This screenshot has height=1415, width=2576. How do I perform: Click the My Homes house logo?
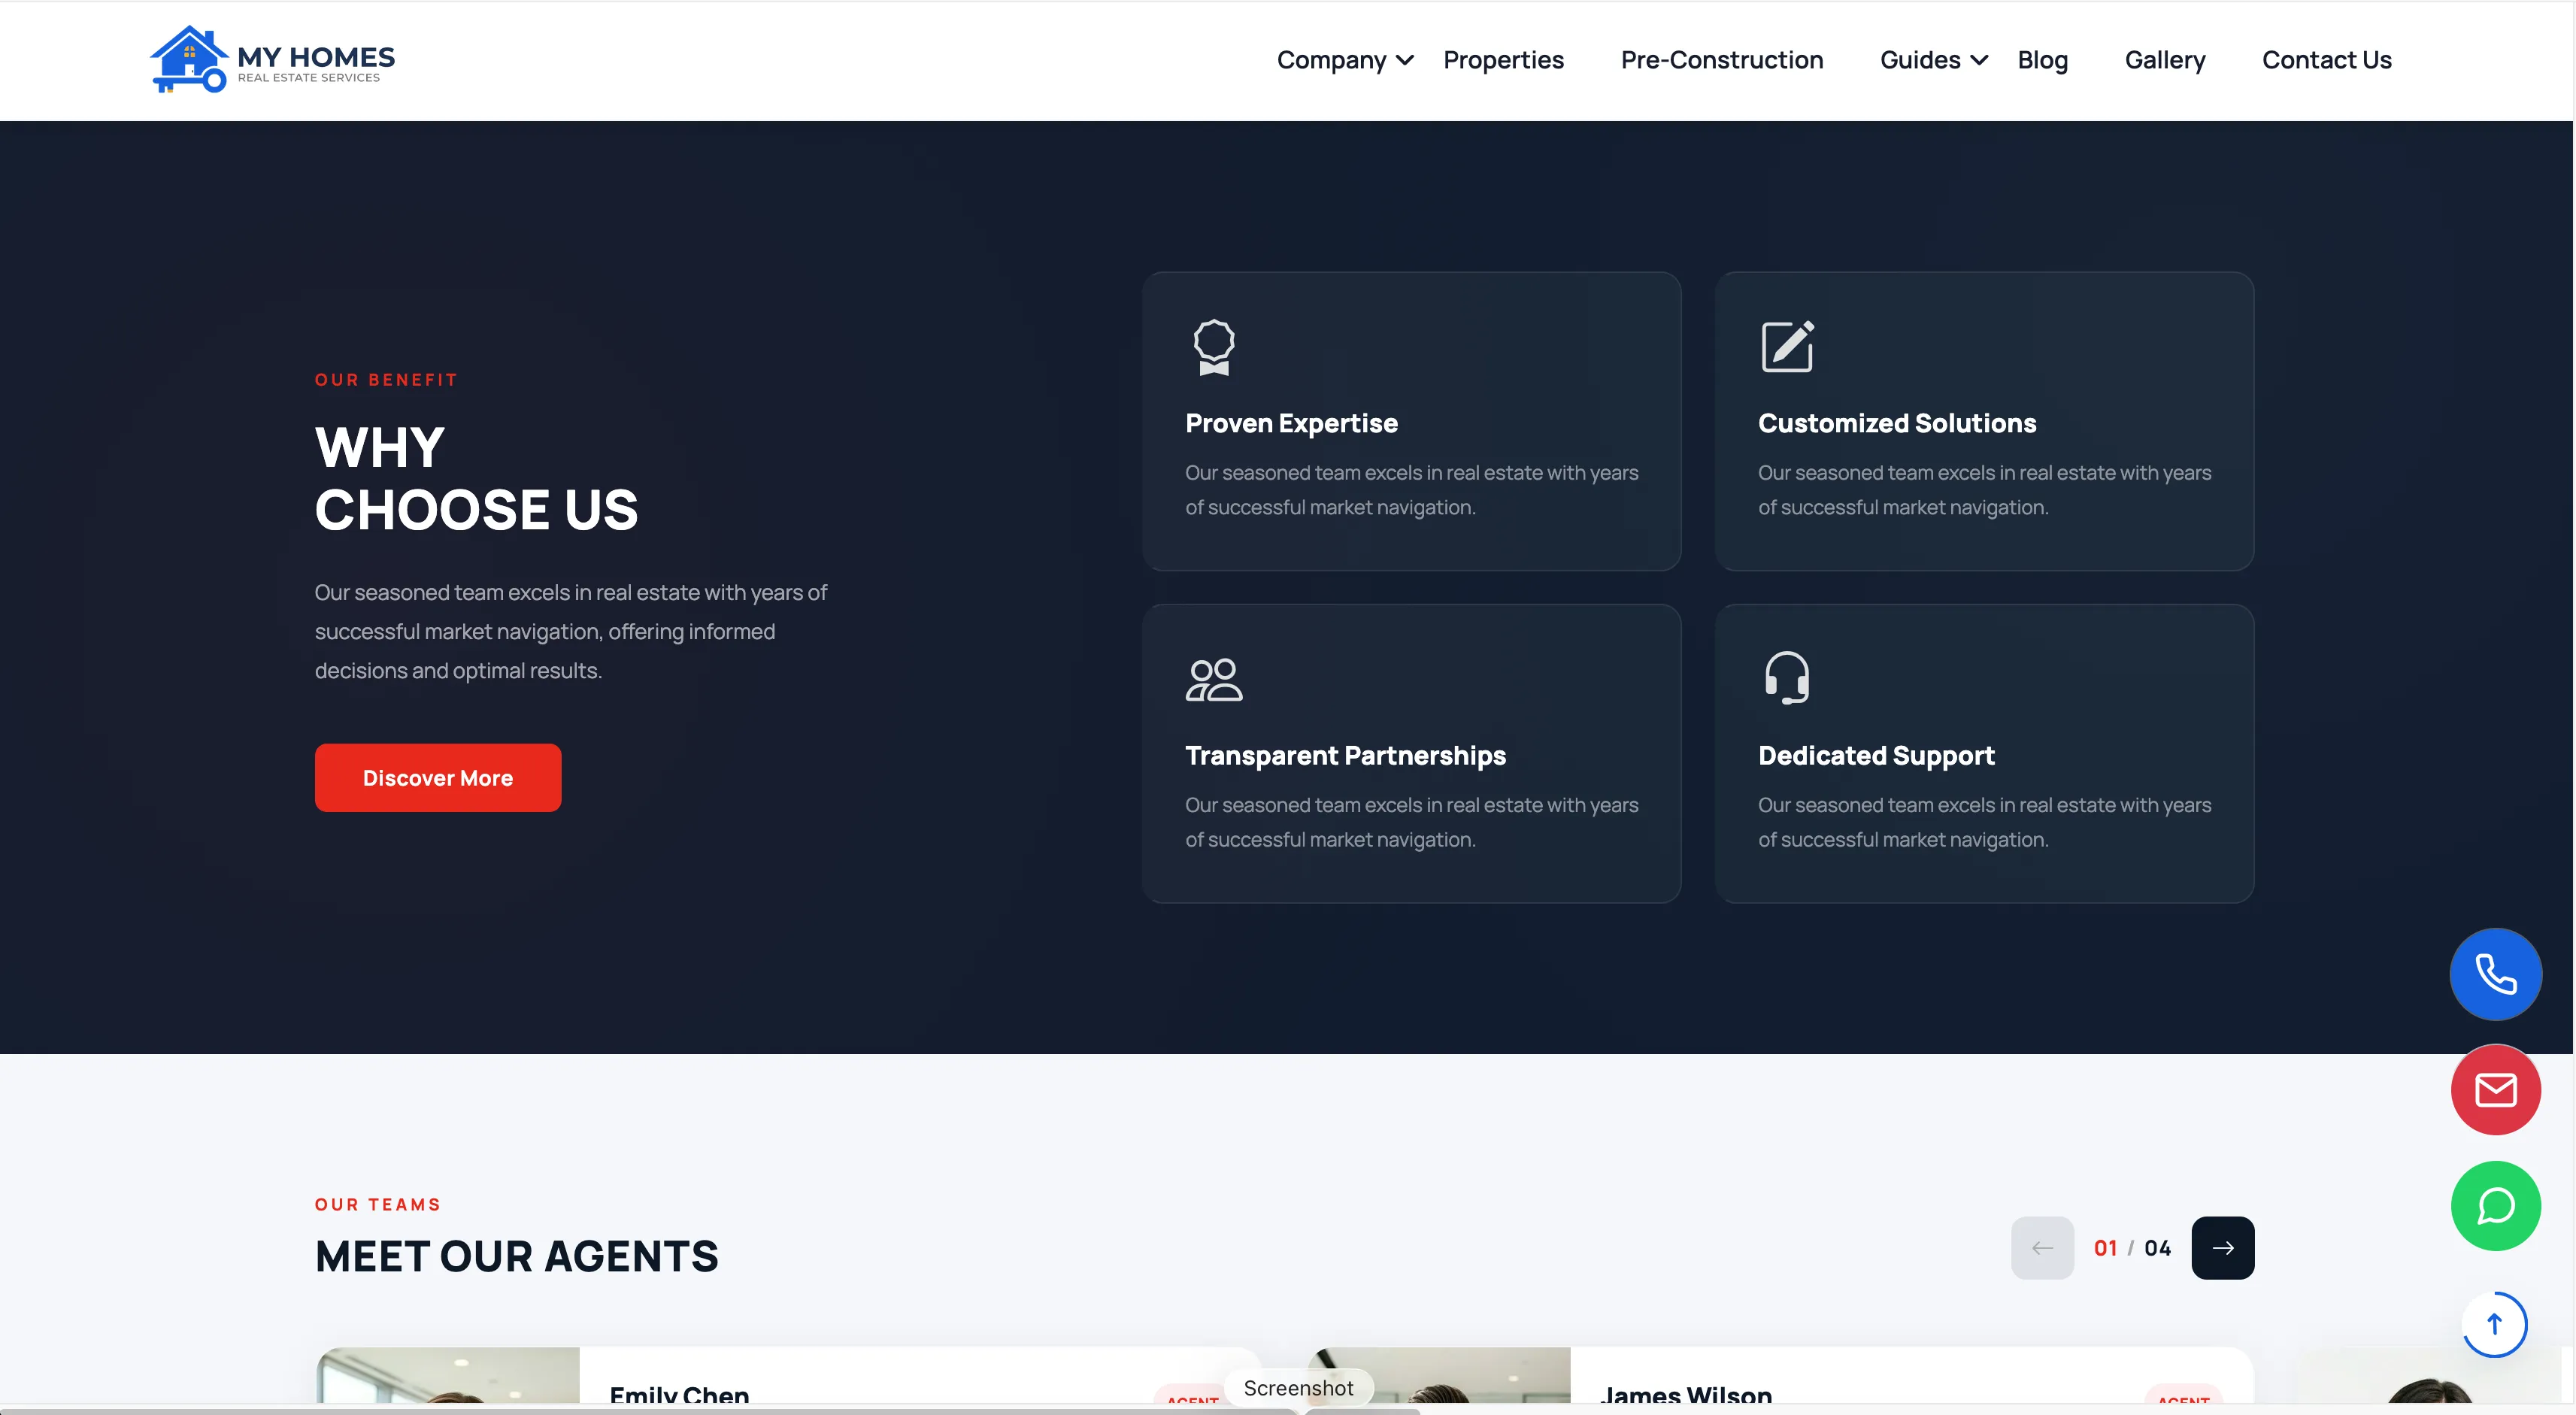(272, 59)
